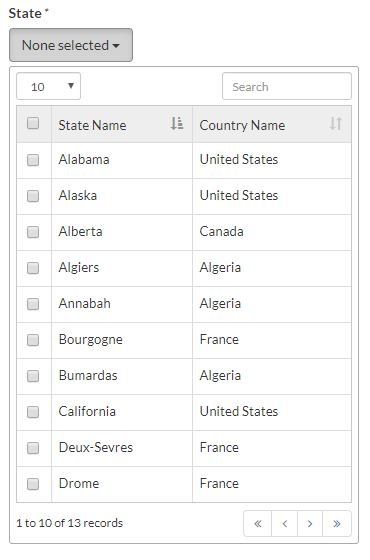The image size is (370, 560).
Task: Click the None selected caret arrow
Action: click(x=116, y=46)
